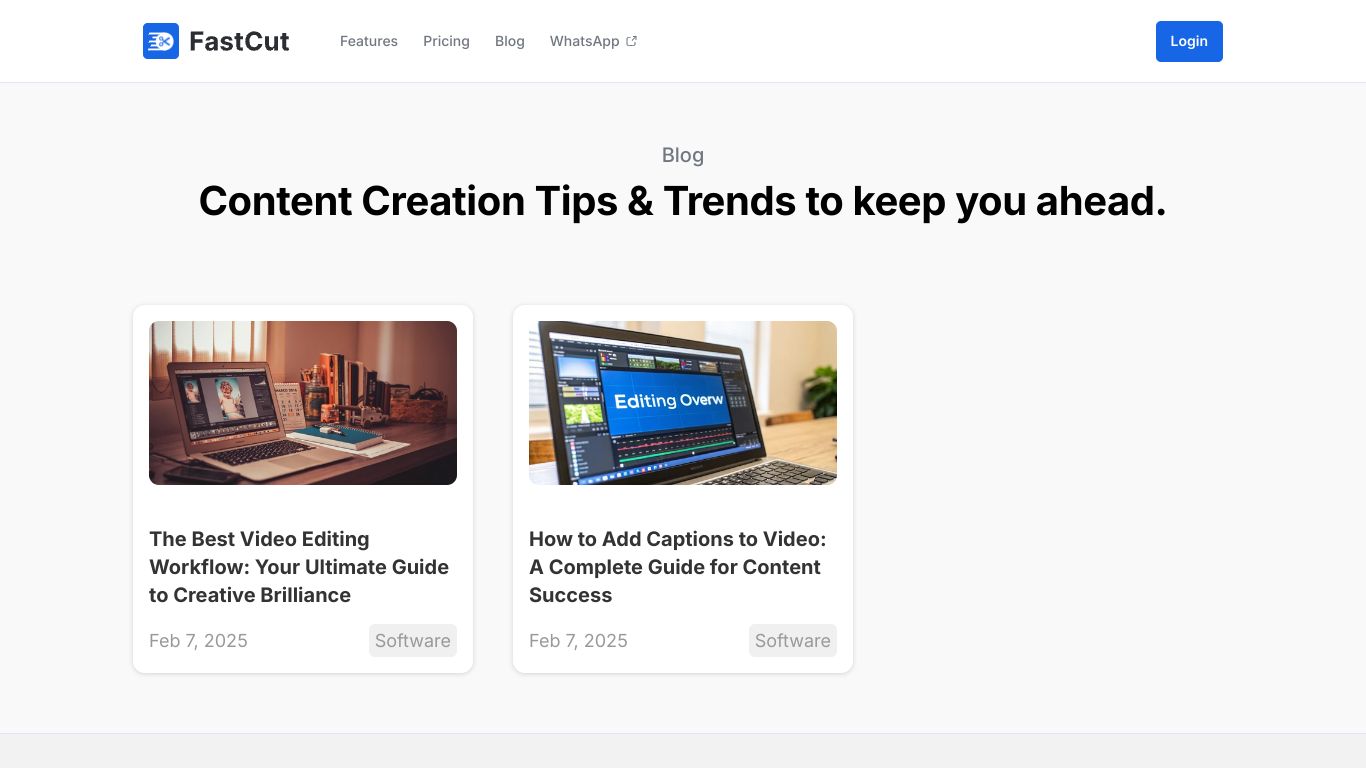This screenshot has height=768, width=1366.
Task: Click the 'Content Creation Tips & Trends' headline
Action: (683, 201)
